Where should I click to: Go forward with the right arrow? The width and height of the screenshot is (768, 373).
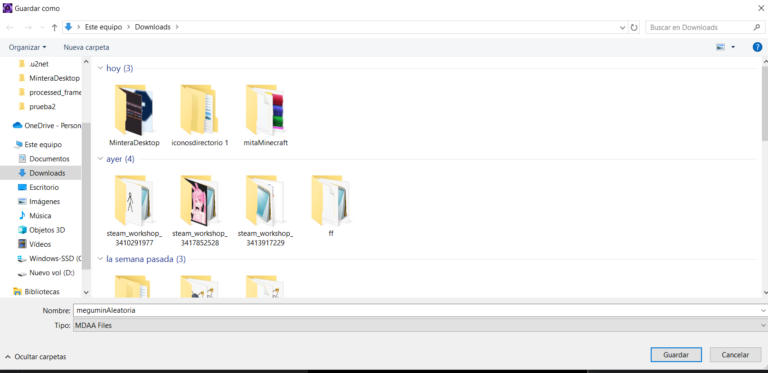pos(28,27)
